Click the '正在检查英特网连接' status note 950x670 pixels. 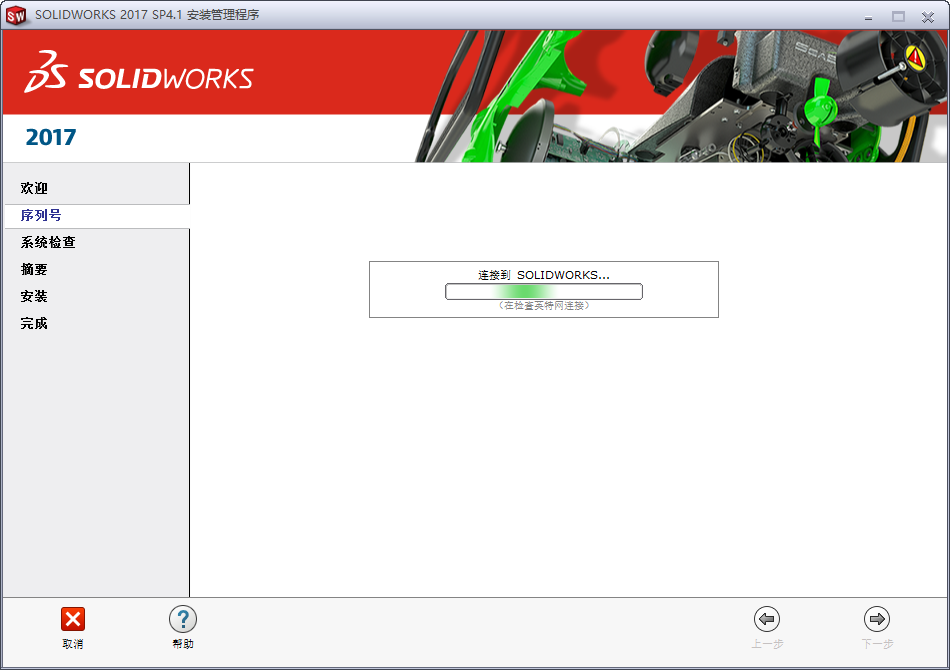click(x=544, y=306)
